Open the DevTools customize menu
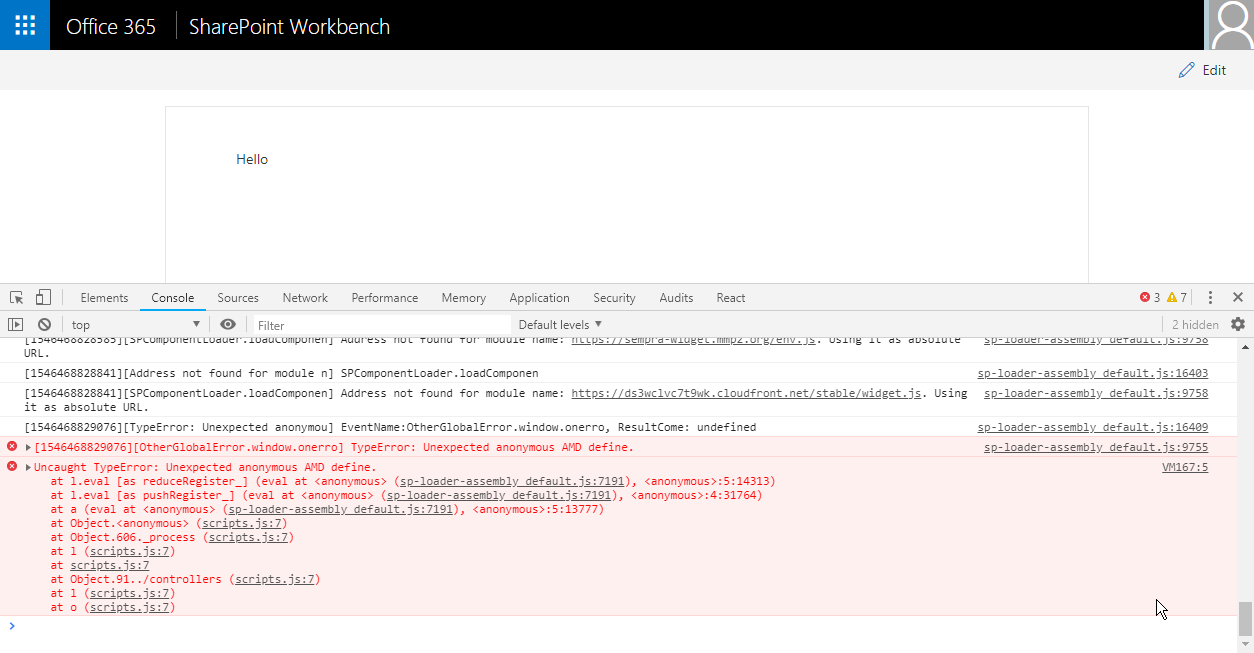Screen dimensions: 1254x653 pos(1210,297)
